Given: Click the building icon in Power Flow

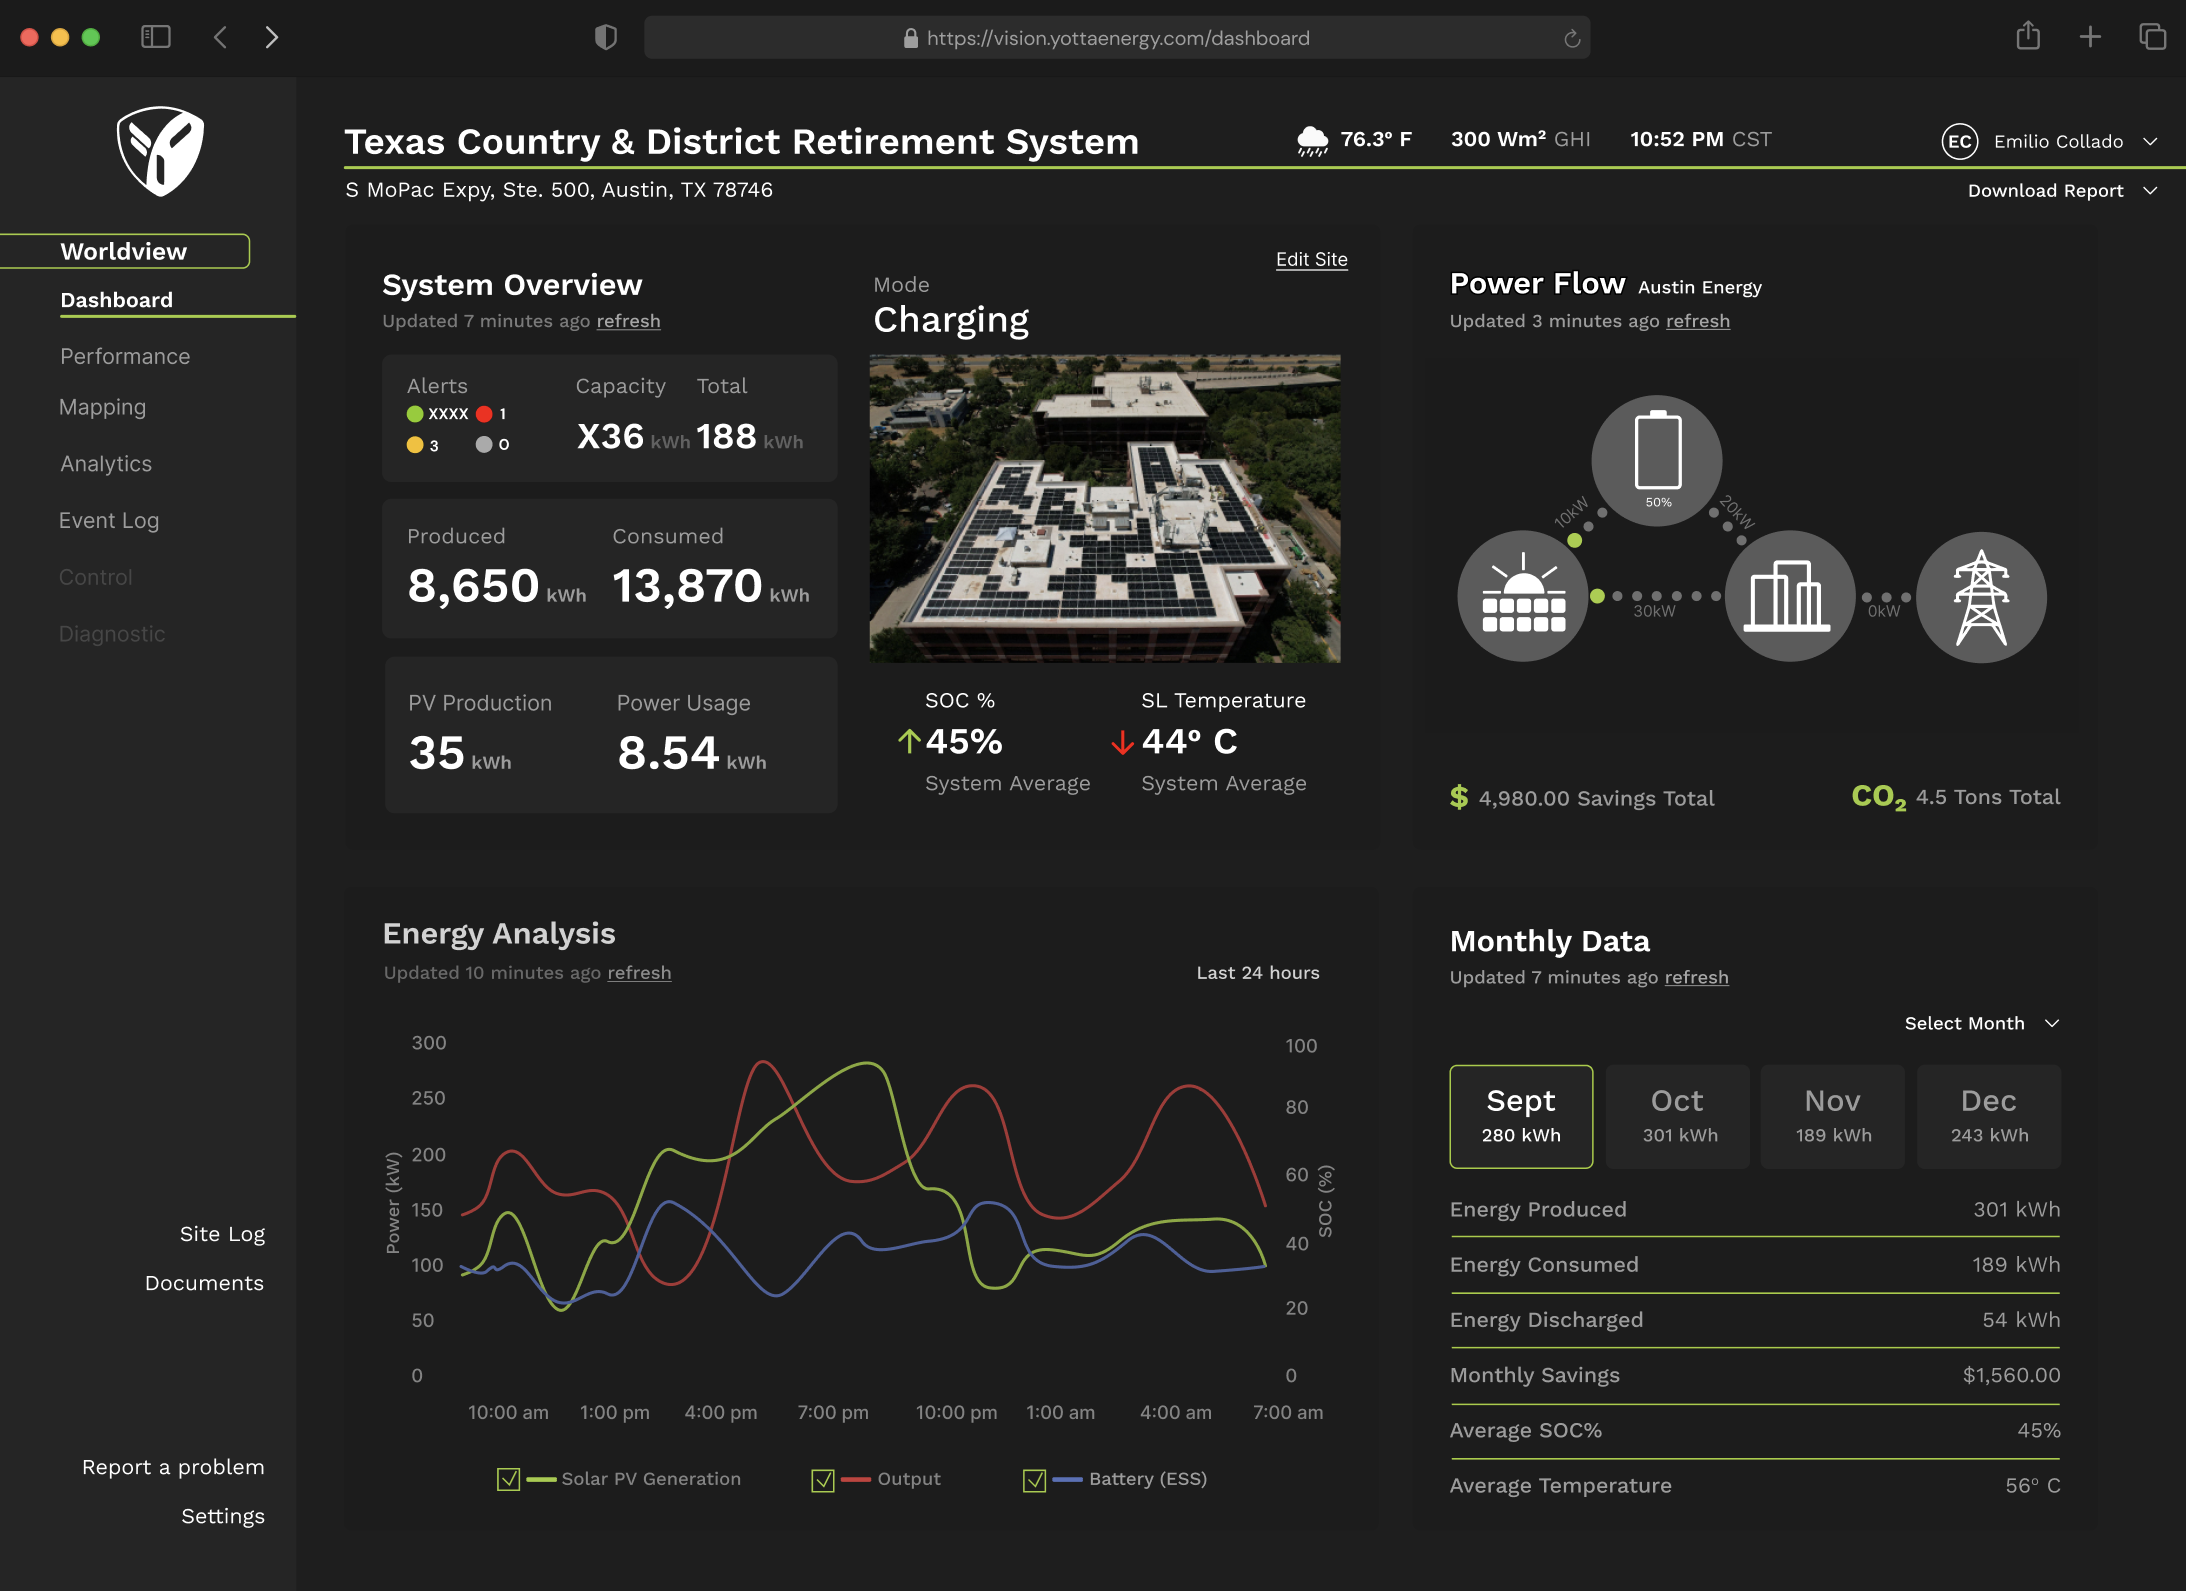Looking at the screenshot, I should pyautogui.click(x=1788, y=596).
